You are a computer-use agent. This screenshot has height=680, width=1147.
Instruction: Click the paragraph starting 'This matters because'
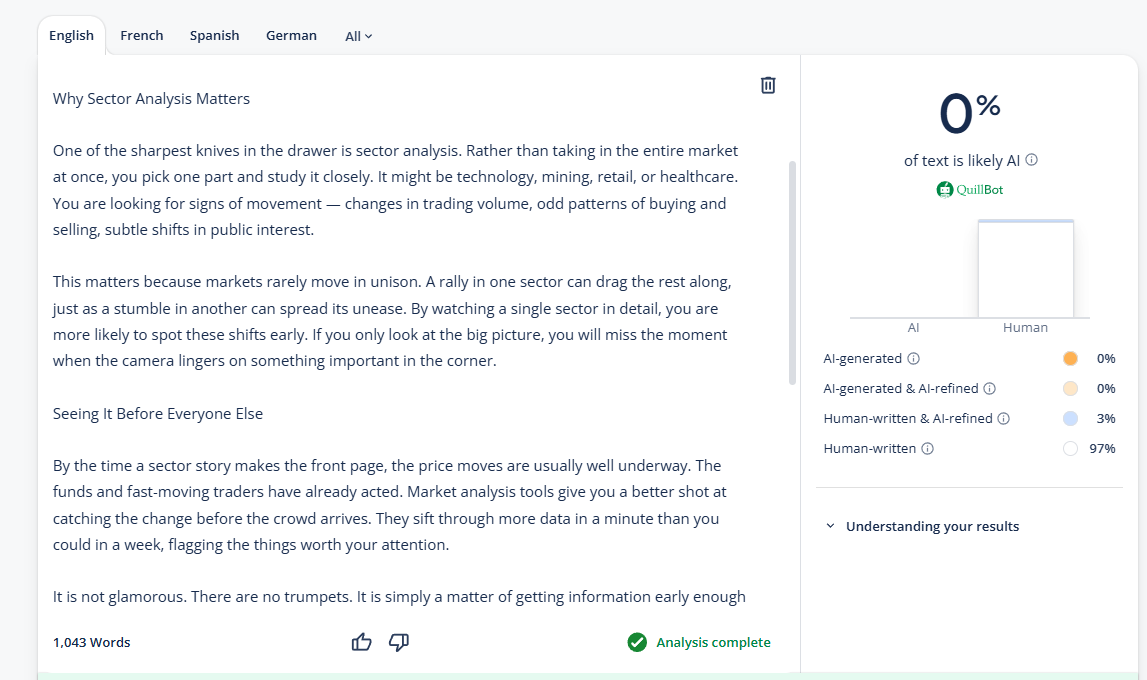point(392,321)
